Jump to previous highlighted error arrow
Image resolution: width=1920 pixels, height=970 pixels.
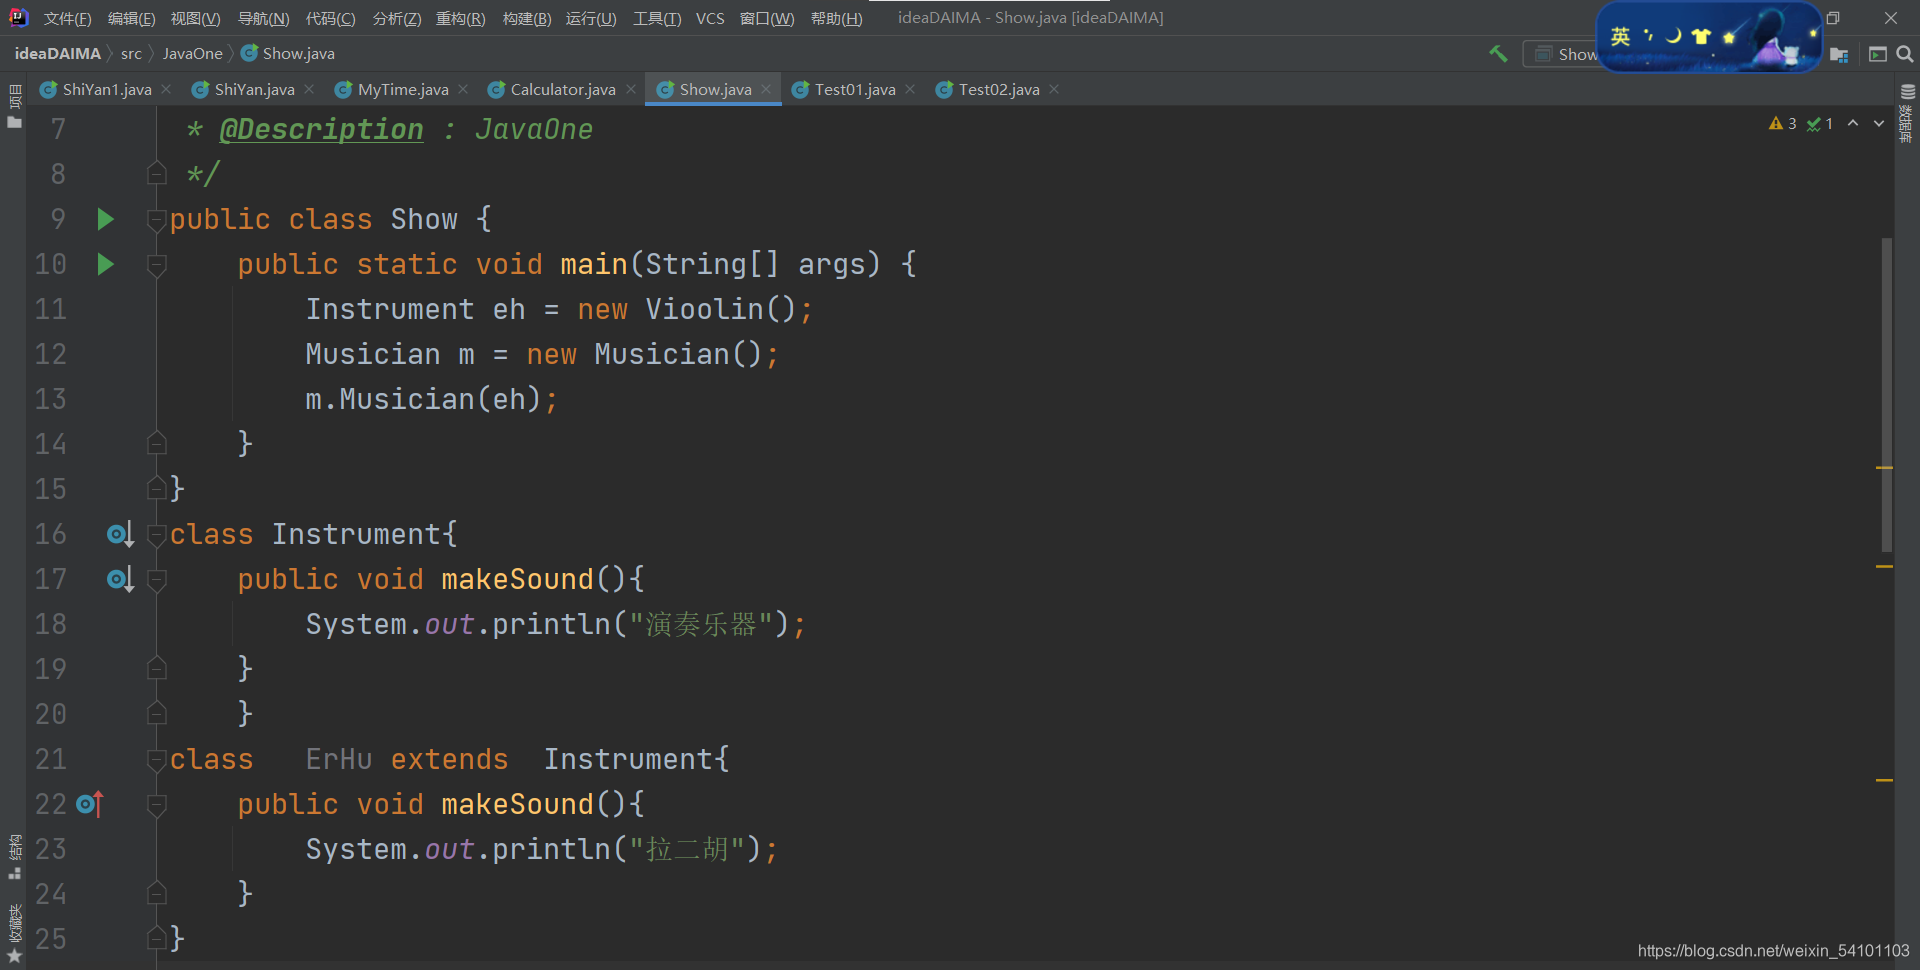(x=1853, y=123)
